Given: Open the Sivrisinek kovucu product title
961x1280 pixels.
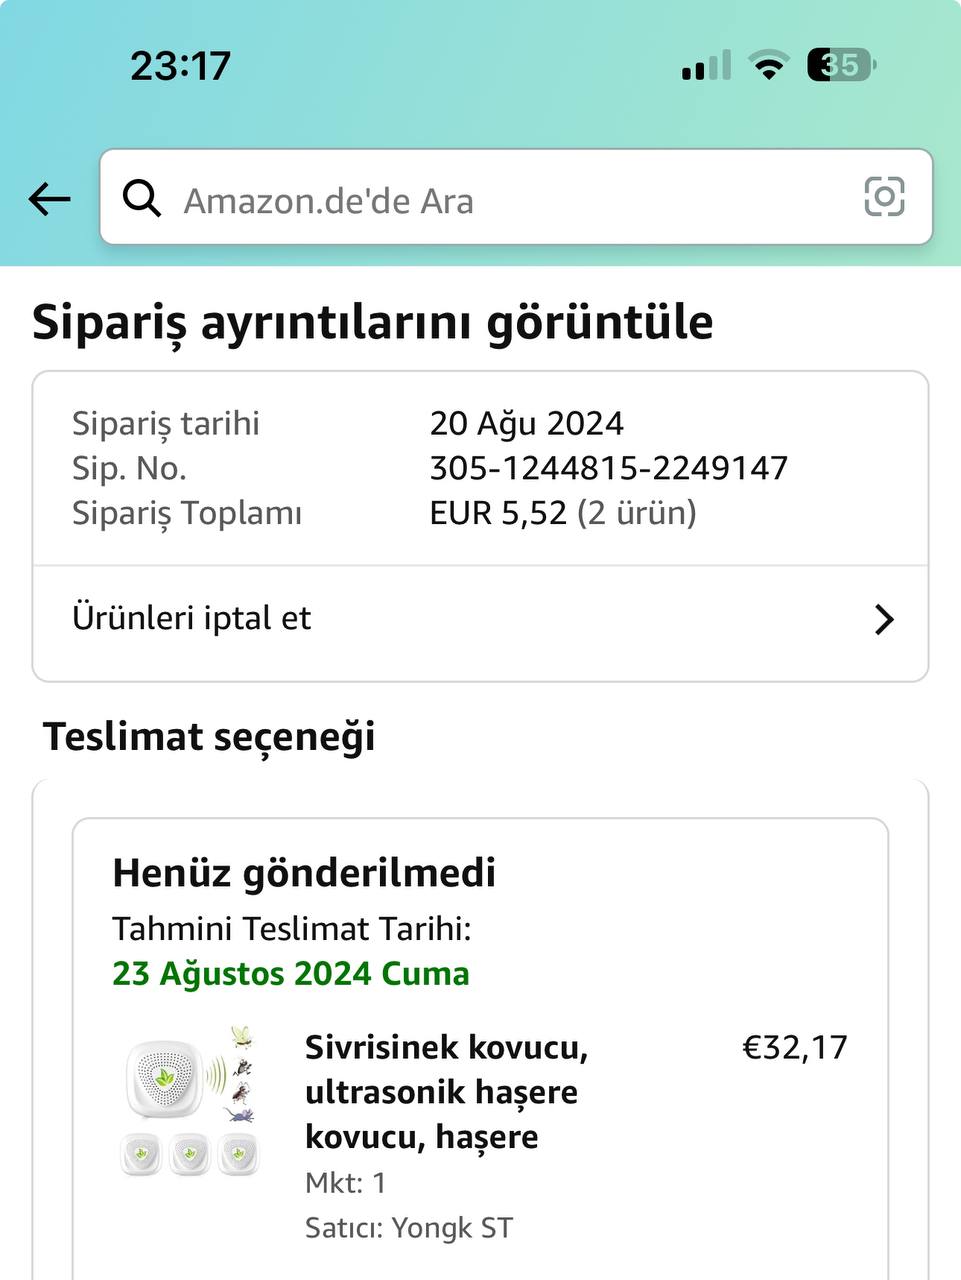Looking at the screenshot, I should click(446, 1091).
